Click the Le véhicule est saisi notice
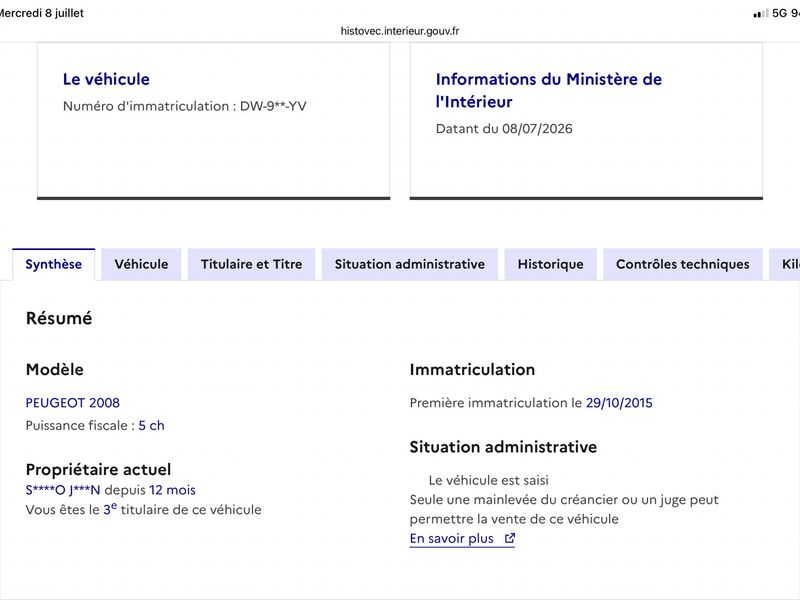This screenshot has width=800, height=600. pyautogui.click(x=488, y=480)
